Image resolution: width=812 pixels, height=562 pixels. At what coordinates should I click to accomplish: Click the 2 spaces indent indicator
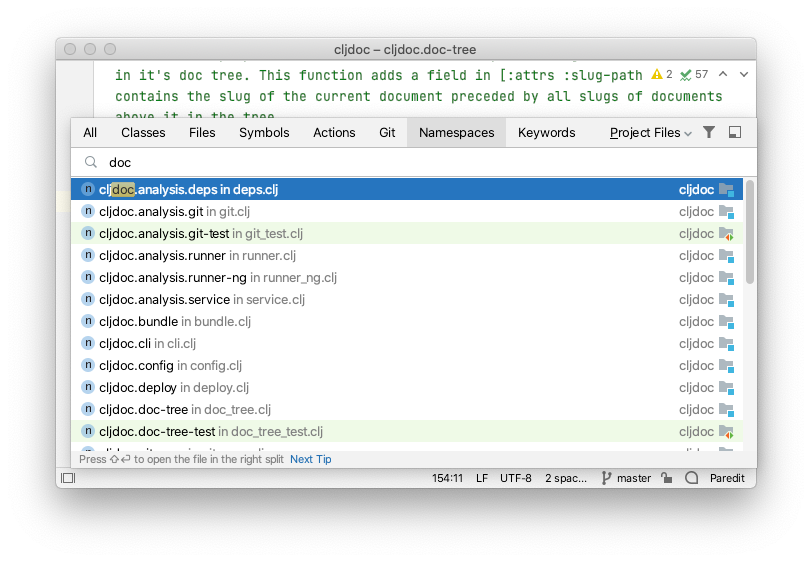coord(566,478)
